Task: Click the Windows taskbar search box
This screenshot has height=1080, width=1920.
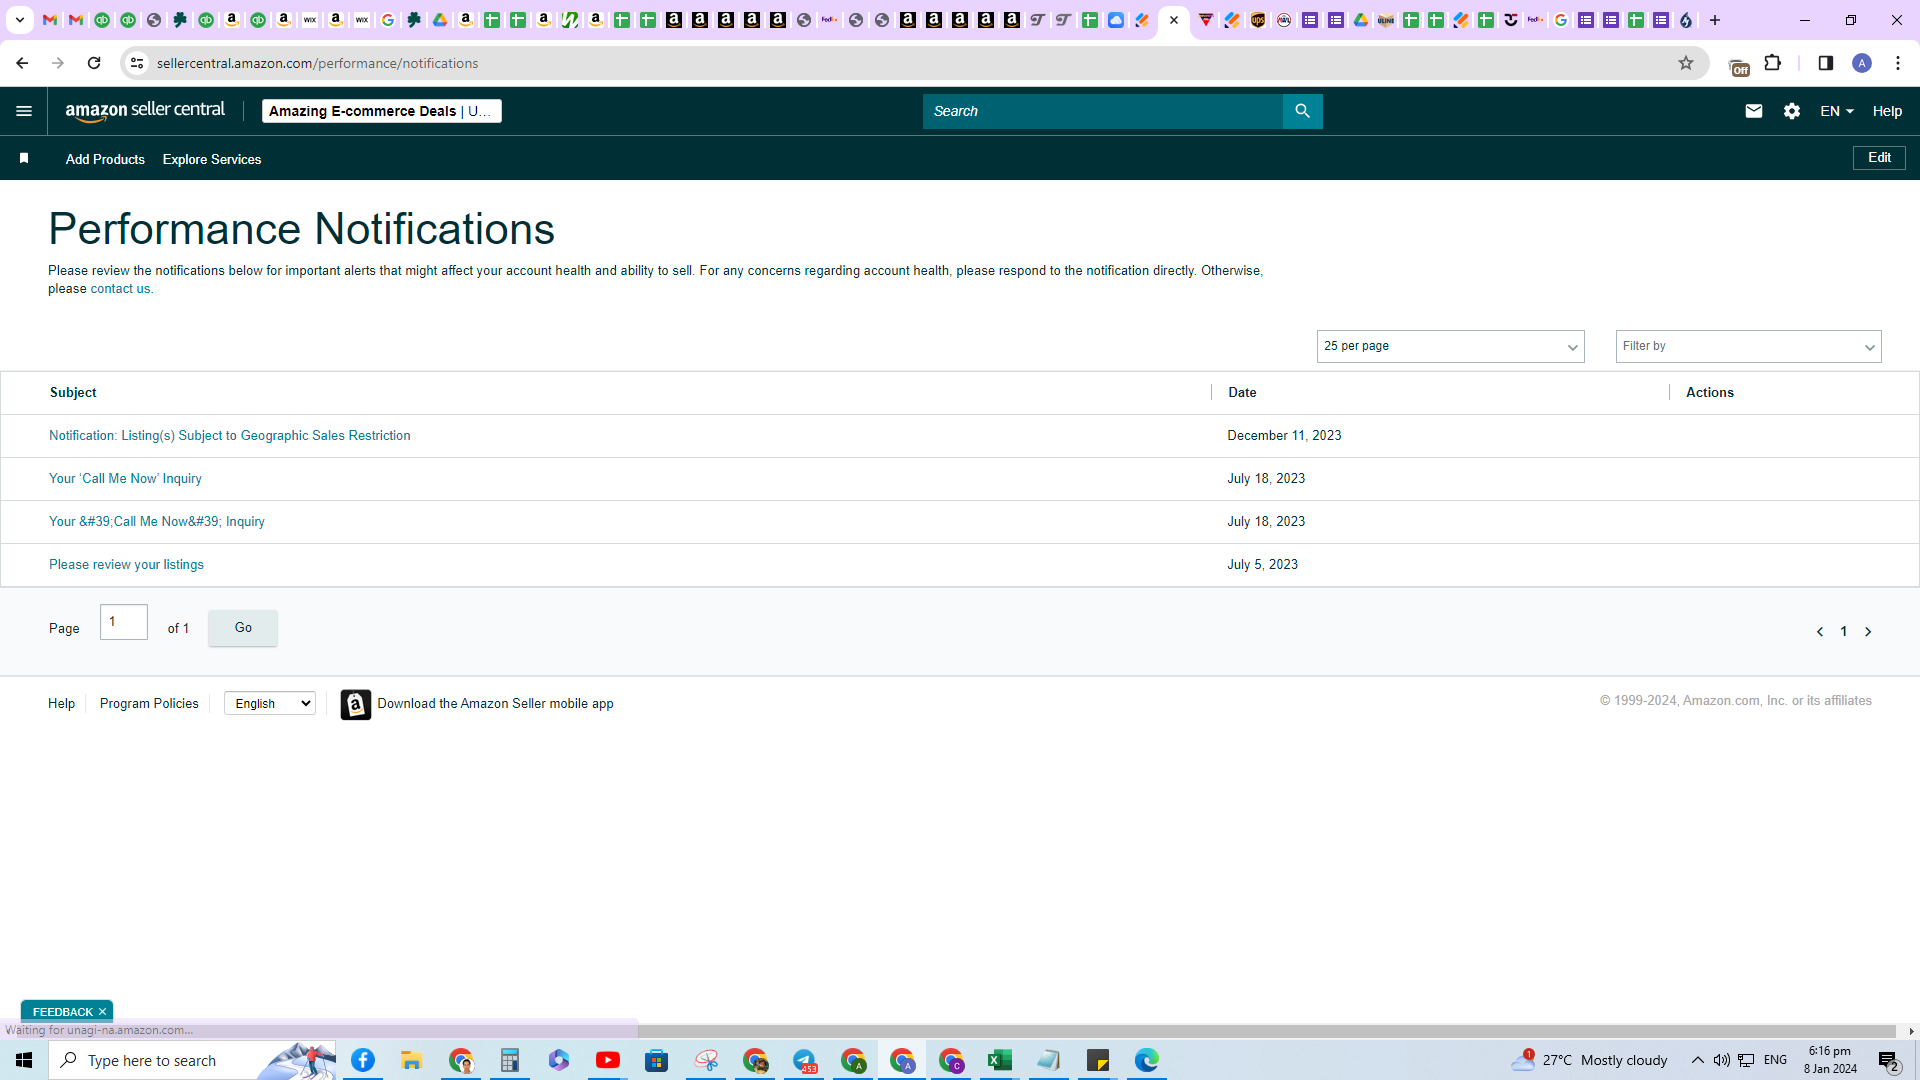Action: (192, 1060)
